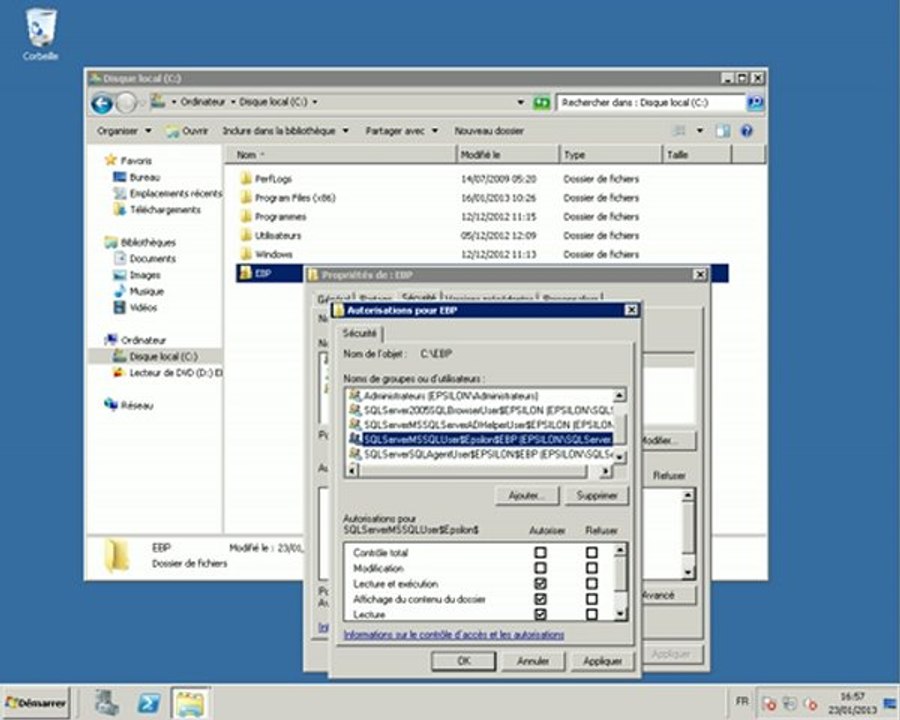The image size is (900, 720).
Task: Sort by Modifié le column header
Action: 509,154
